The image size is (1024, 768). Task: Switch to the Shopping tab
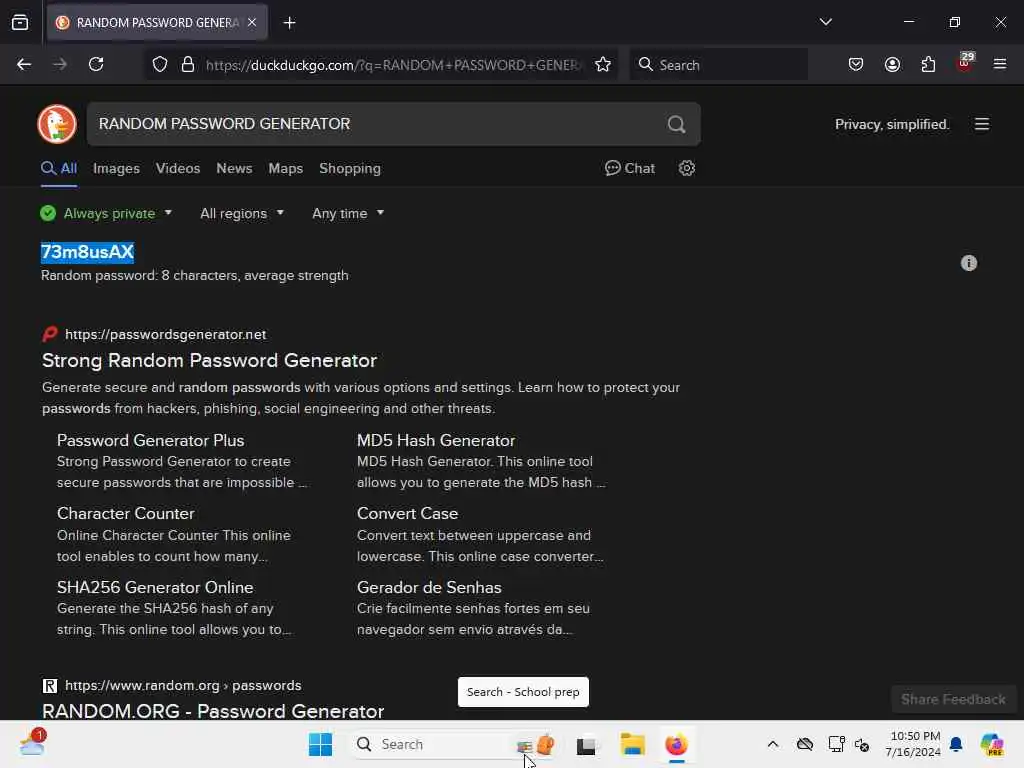click(349, 168)
